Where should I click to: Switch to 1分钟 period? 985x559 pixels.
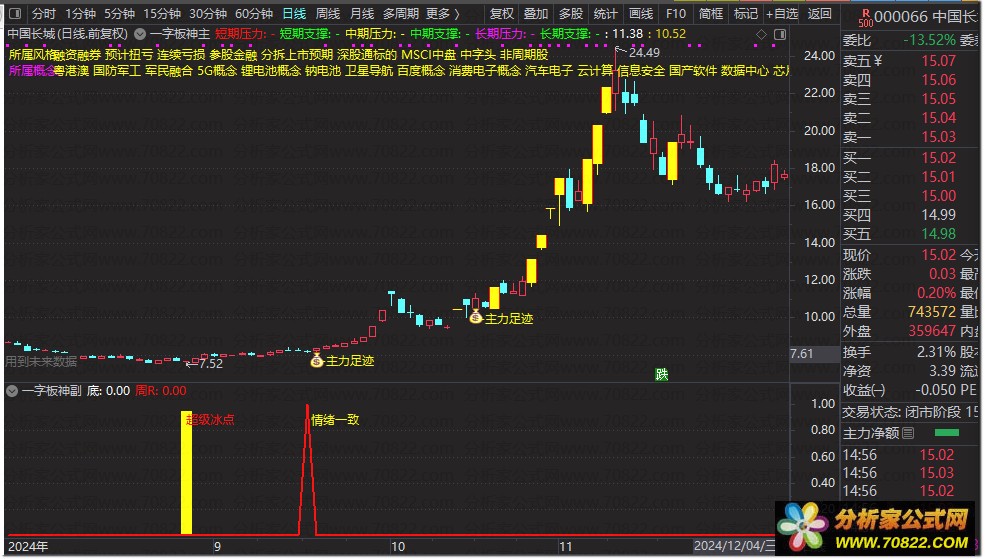(80, 13)
